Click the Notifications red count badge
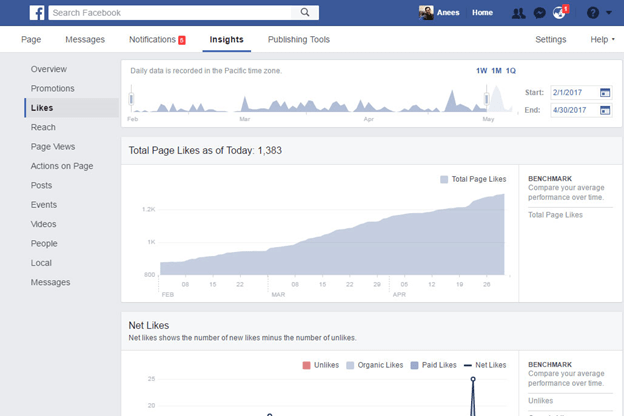The width and height of the screenshot is (624, 419). point(182,40)
